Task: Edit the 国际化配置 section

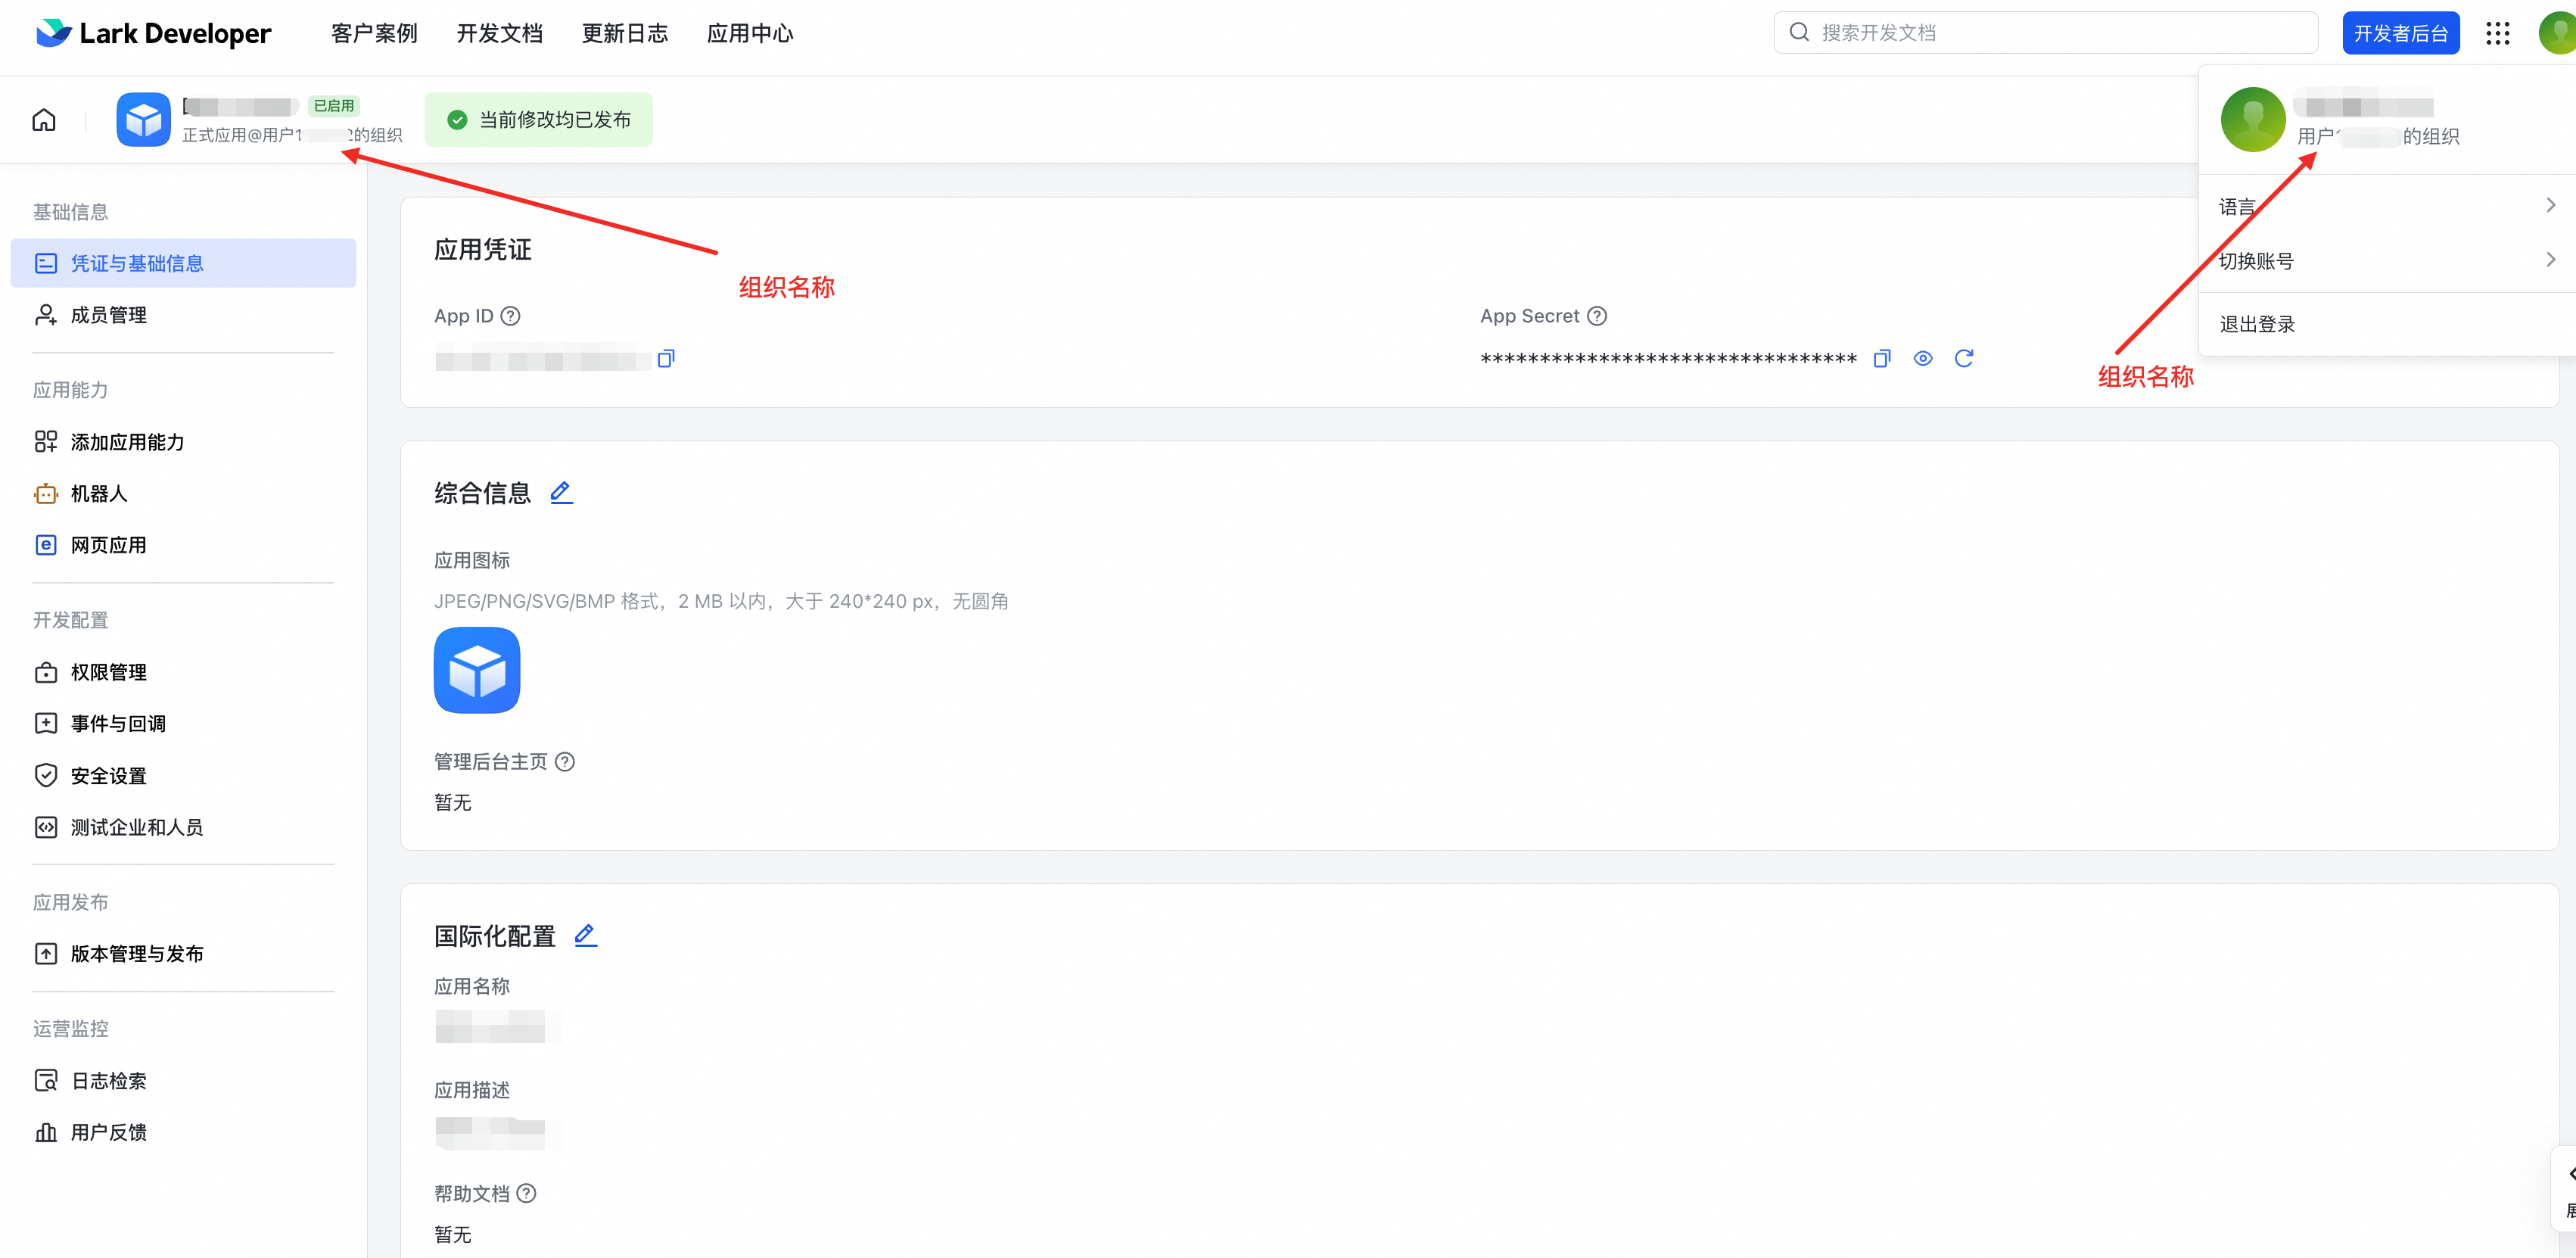Action: tap(585, 935)
